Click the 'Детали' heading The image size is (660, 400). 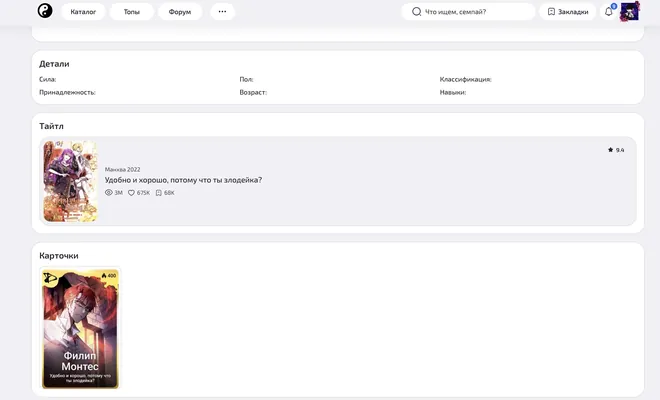[x=54, y=64]
